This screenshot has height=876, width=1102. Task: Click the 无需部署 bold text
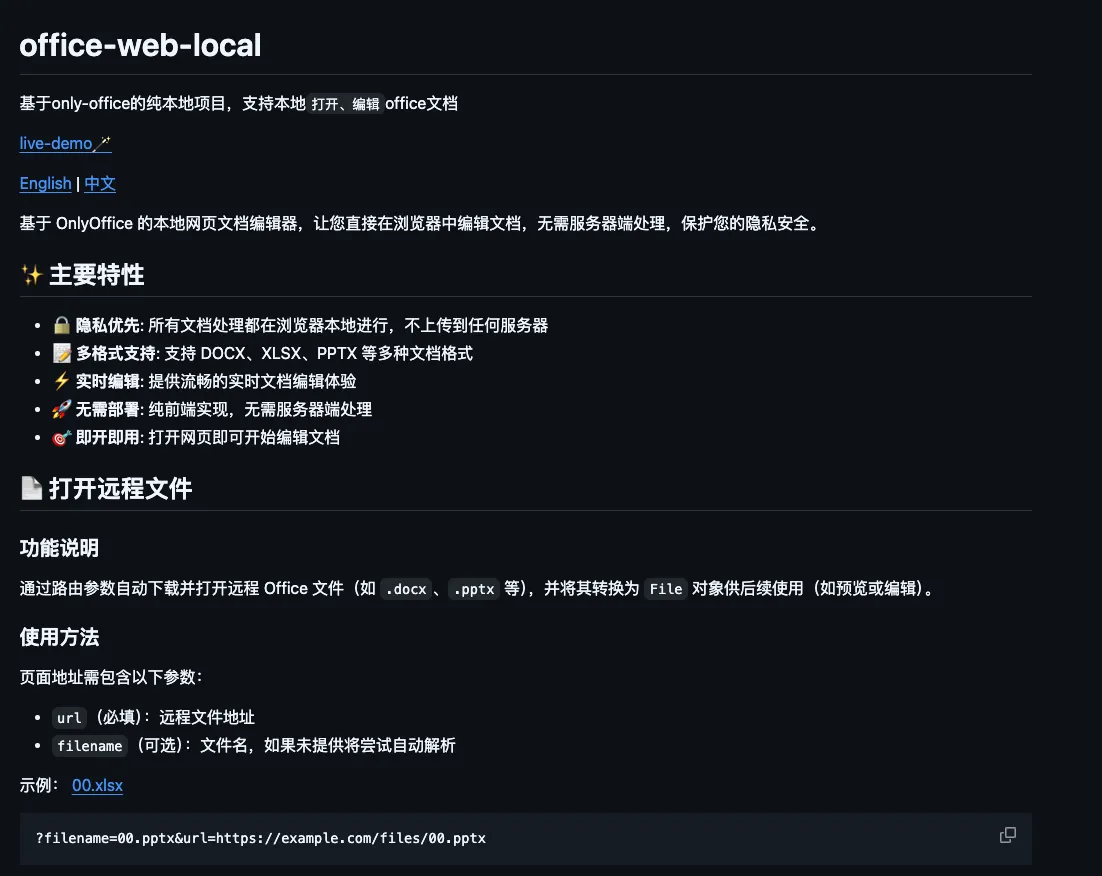[x=108, y=410]
